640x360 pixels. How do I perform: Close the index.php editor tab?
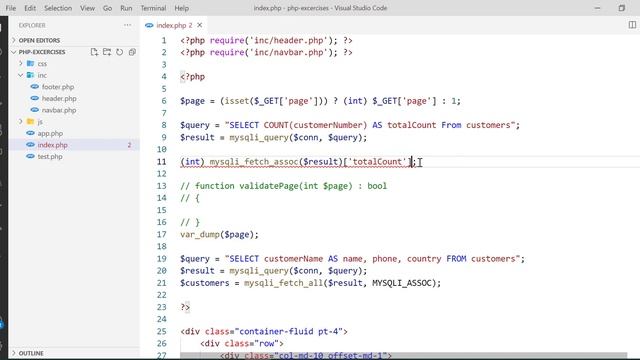[200, 25]
